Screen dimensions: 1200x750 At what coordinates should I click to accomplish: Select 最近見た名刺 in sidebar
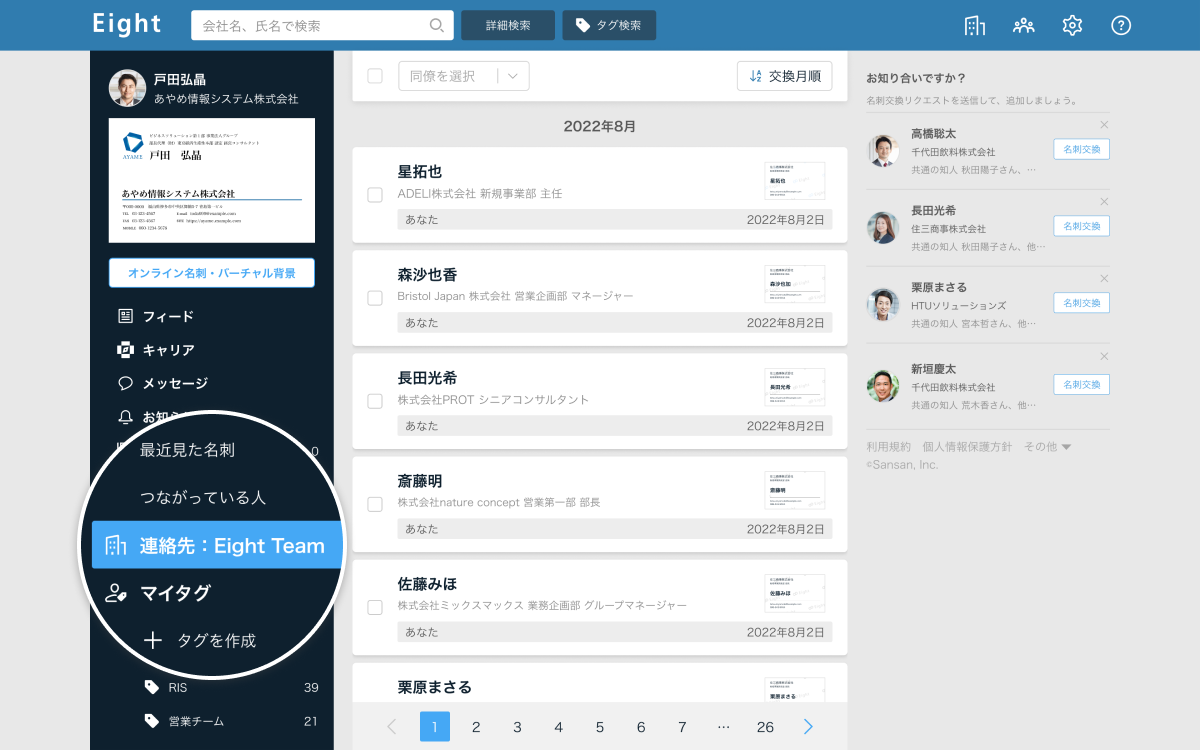point(187,450)
